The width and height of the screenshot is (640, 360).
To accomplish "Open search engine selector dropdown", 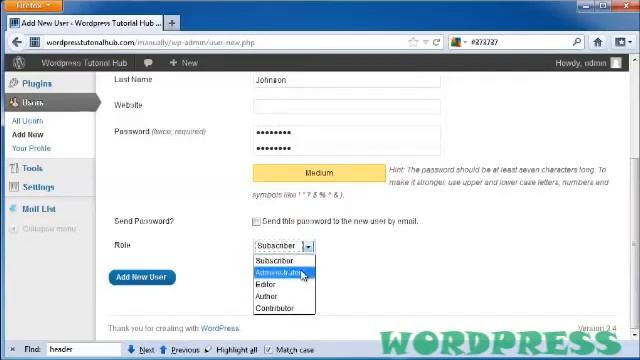I will pyautogui.click(x=459, y=42).
